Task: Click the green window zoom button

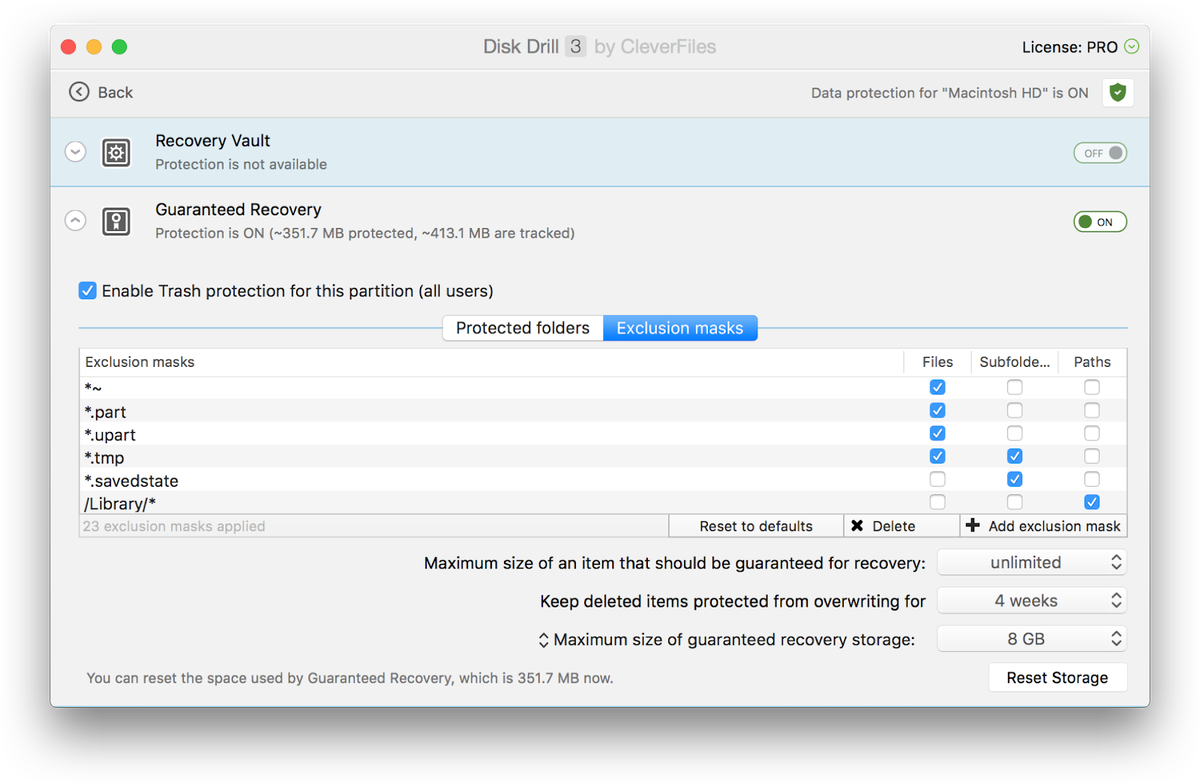Action: click(119, 47)
